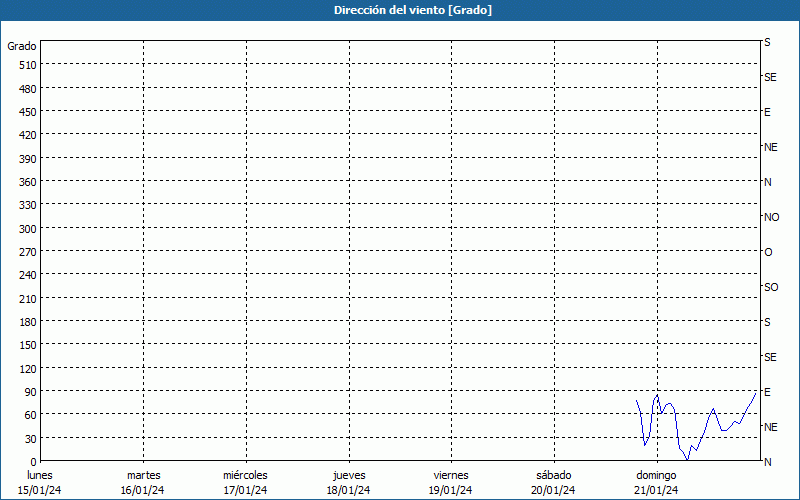
Task: Select the 90 y-axis value
Action: tap(31, 392)
